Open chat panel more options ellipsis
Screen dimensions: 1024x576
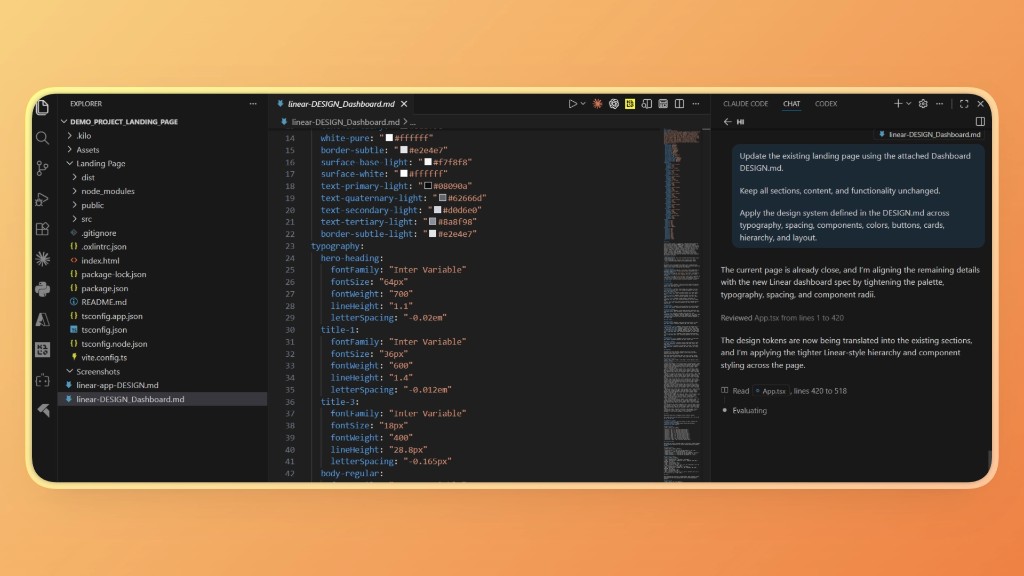coord(940,104)
